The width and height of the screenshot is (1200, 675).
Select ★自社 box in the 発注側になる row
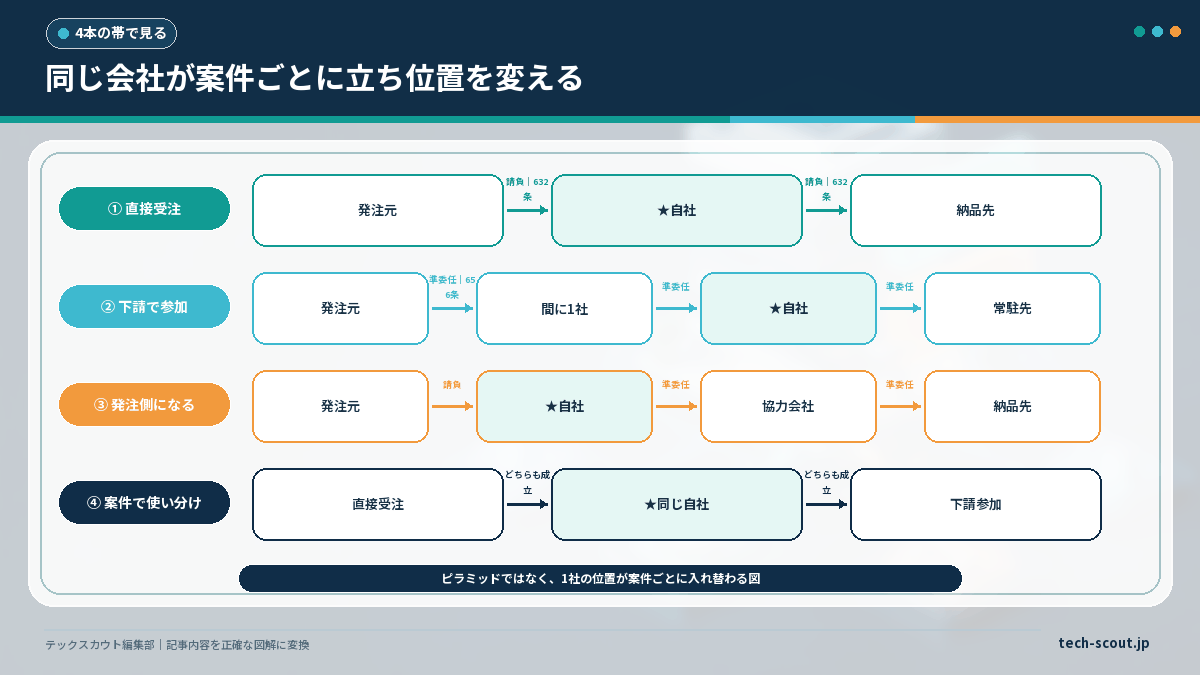click(564, 406)
